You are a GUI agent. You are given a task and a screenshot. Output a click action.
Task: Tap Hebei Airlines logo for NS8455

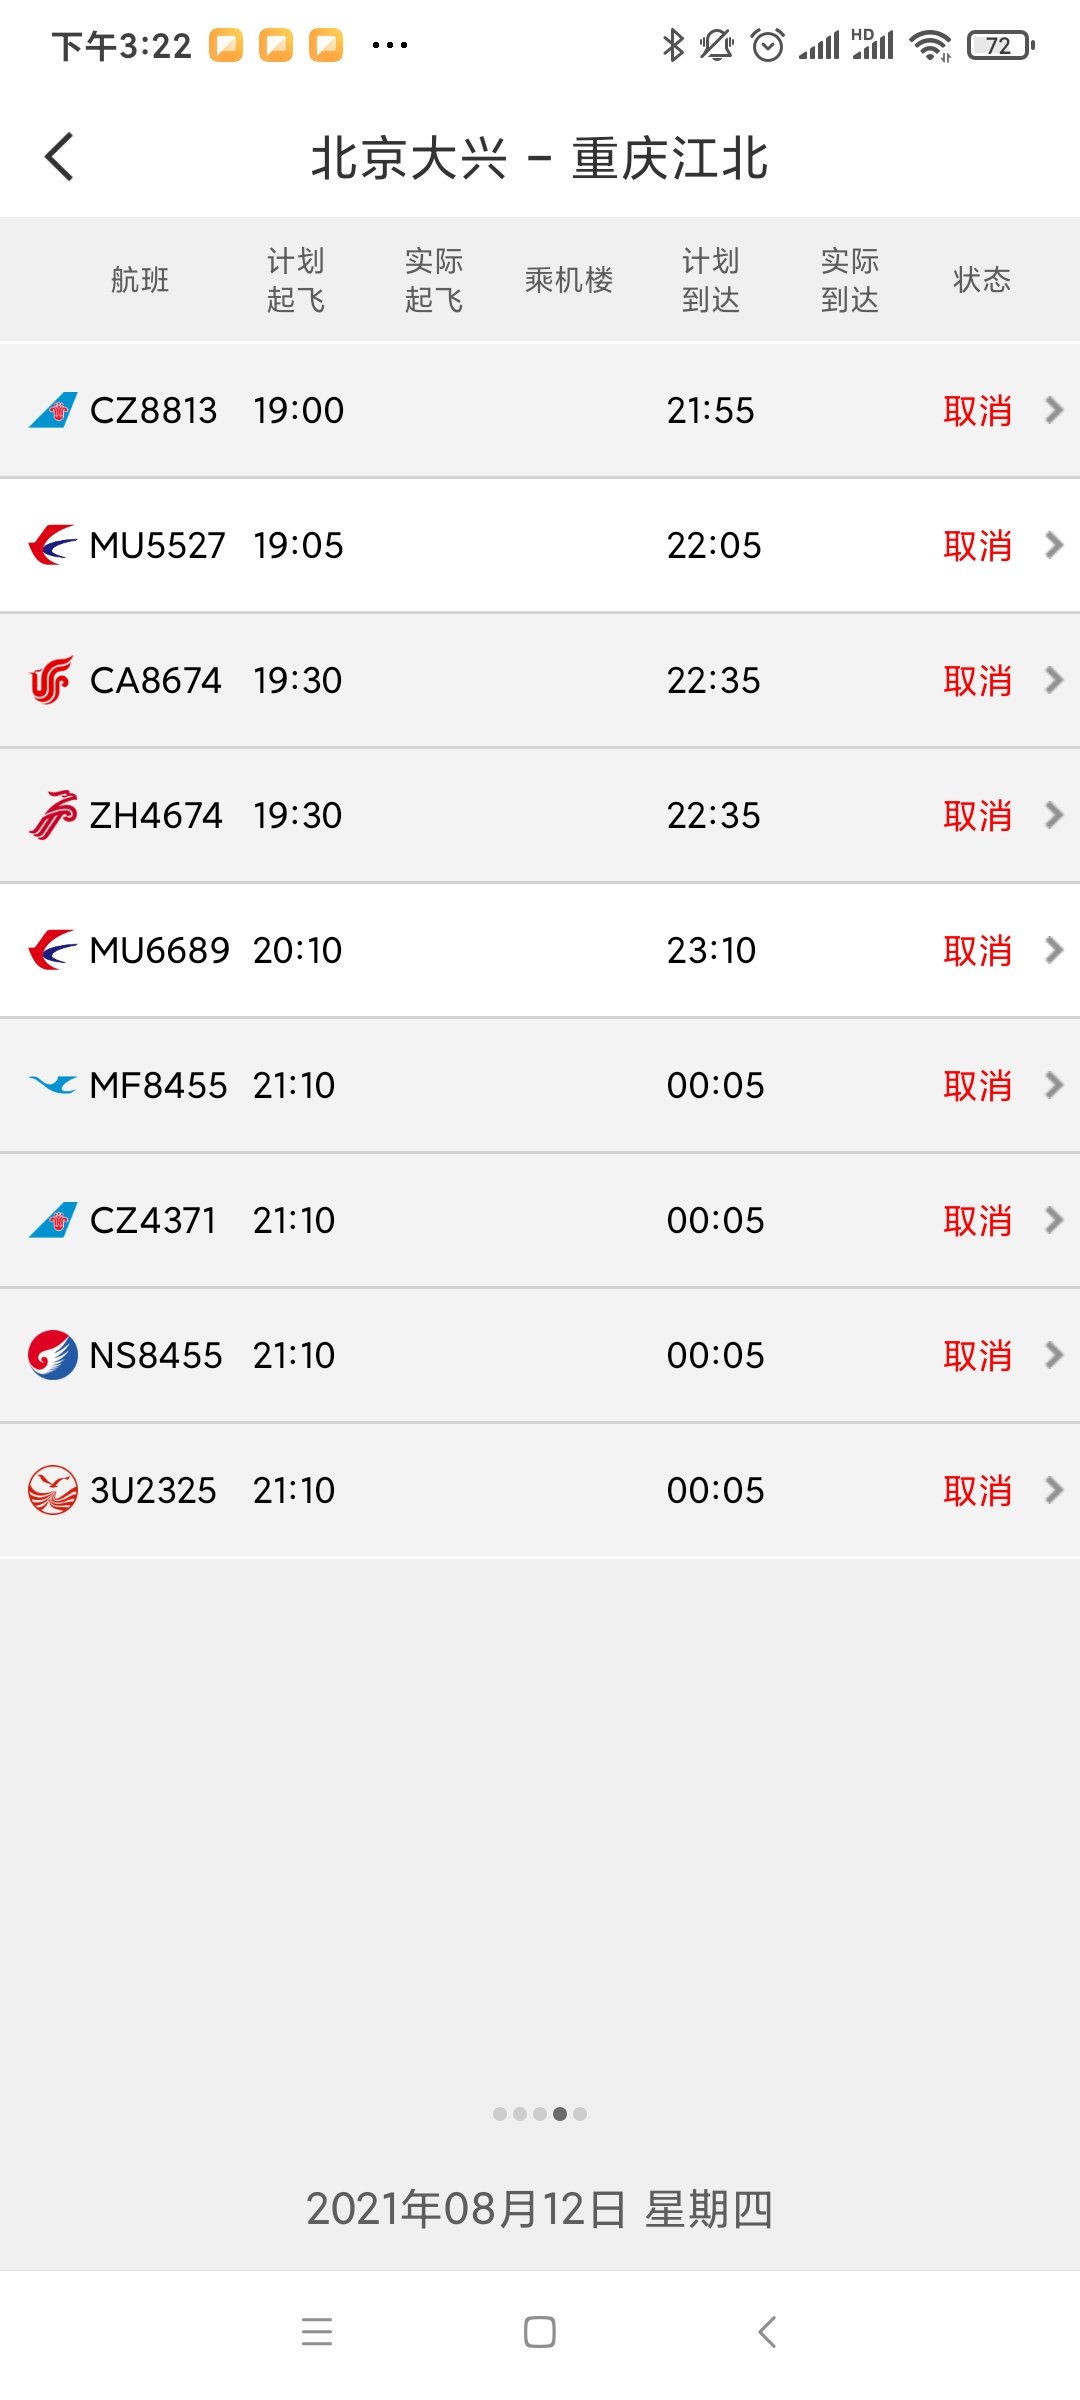pyautogui.click(x=53, y=1355)
